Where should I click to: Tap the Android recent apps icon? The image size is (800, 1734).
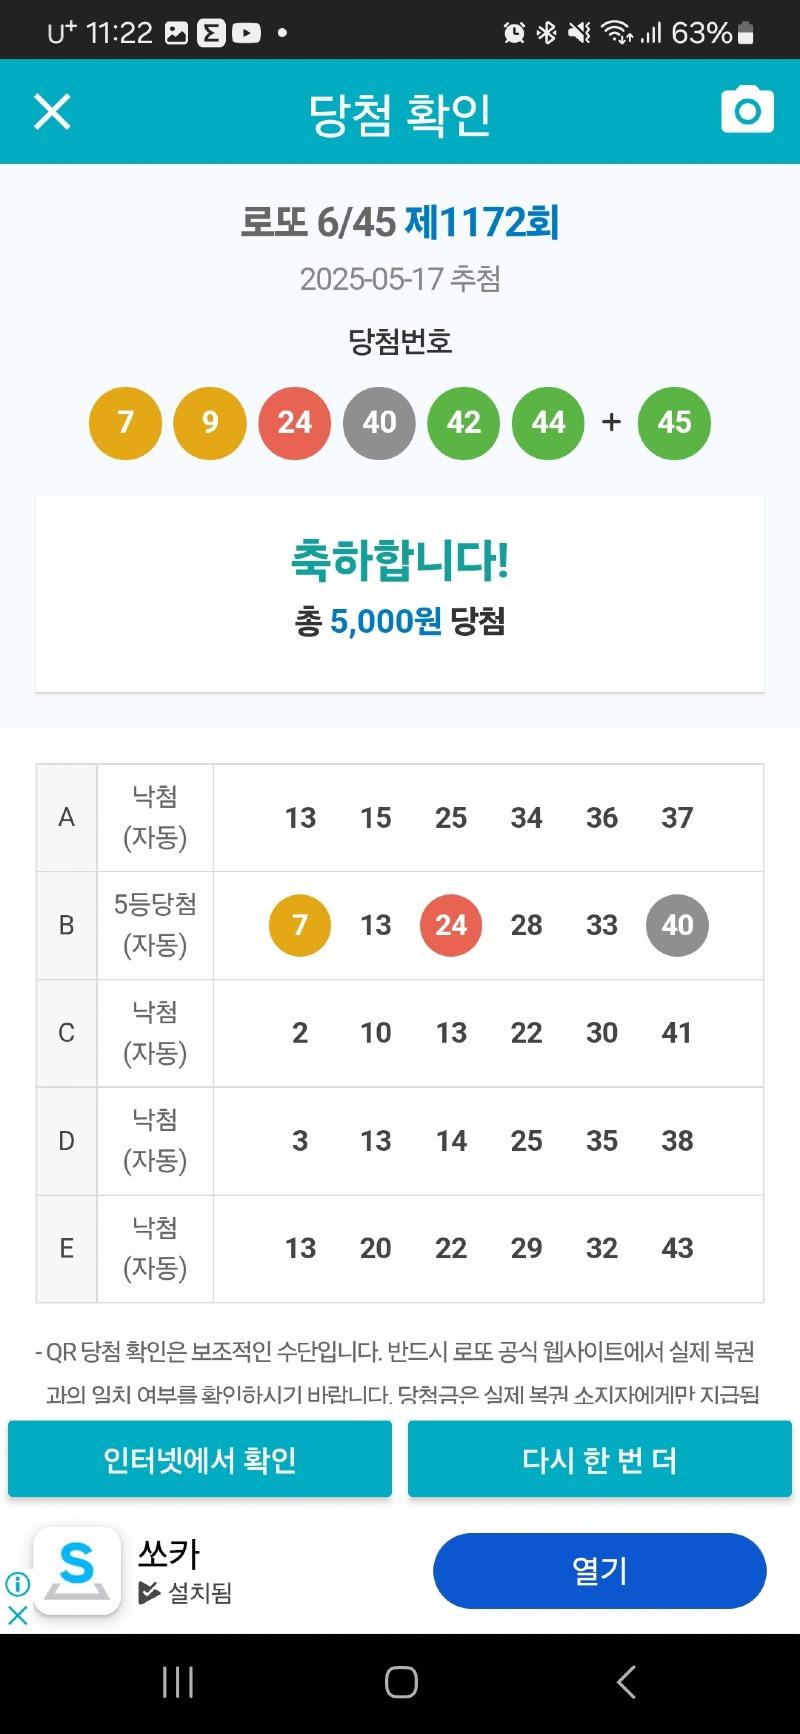point(178,1683)
